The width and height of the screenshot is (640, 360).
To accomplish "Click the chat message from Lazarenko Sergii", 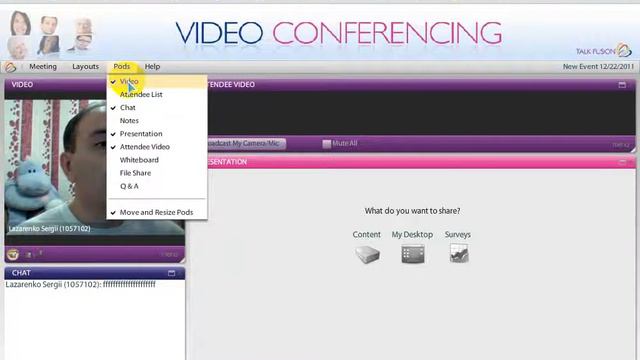I will coord(80,284).
